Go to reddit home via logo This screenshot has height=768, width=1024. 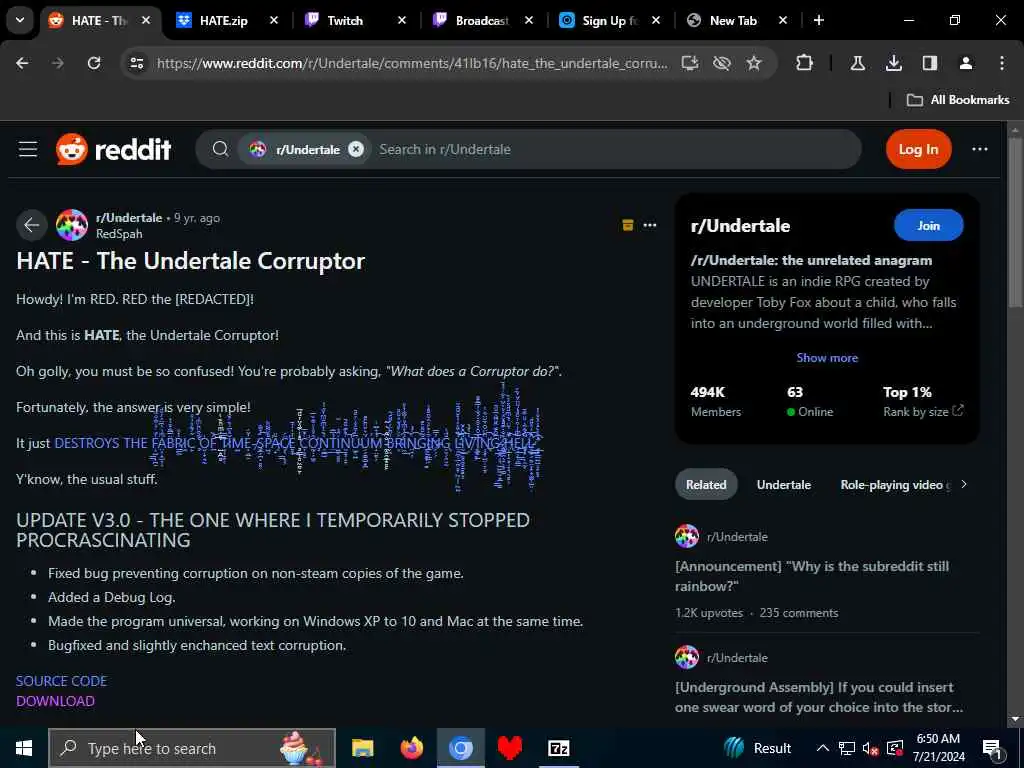114,150
